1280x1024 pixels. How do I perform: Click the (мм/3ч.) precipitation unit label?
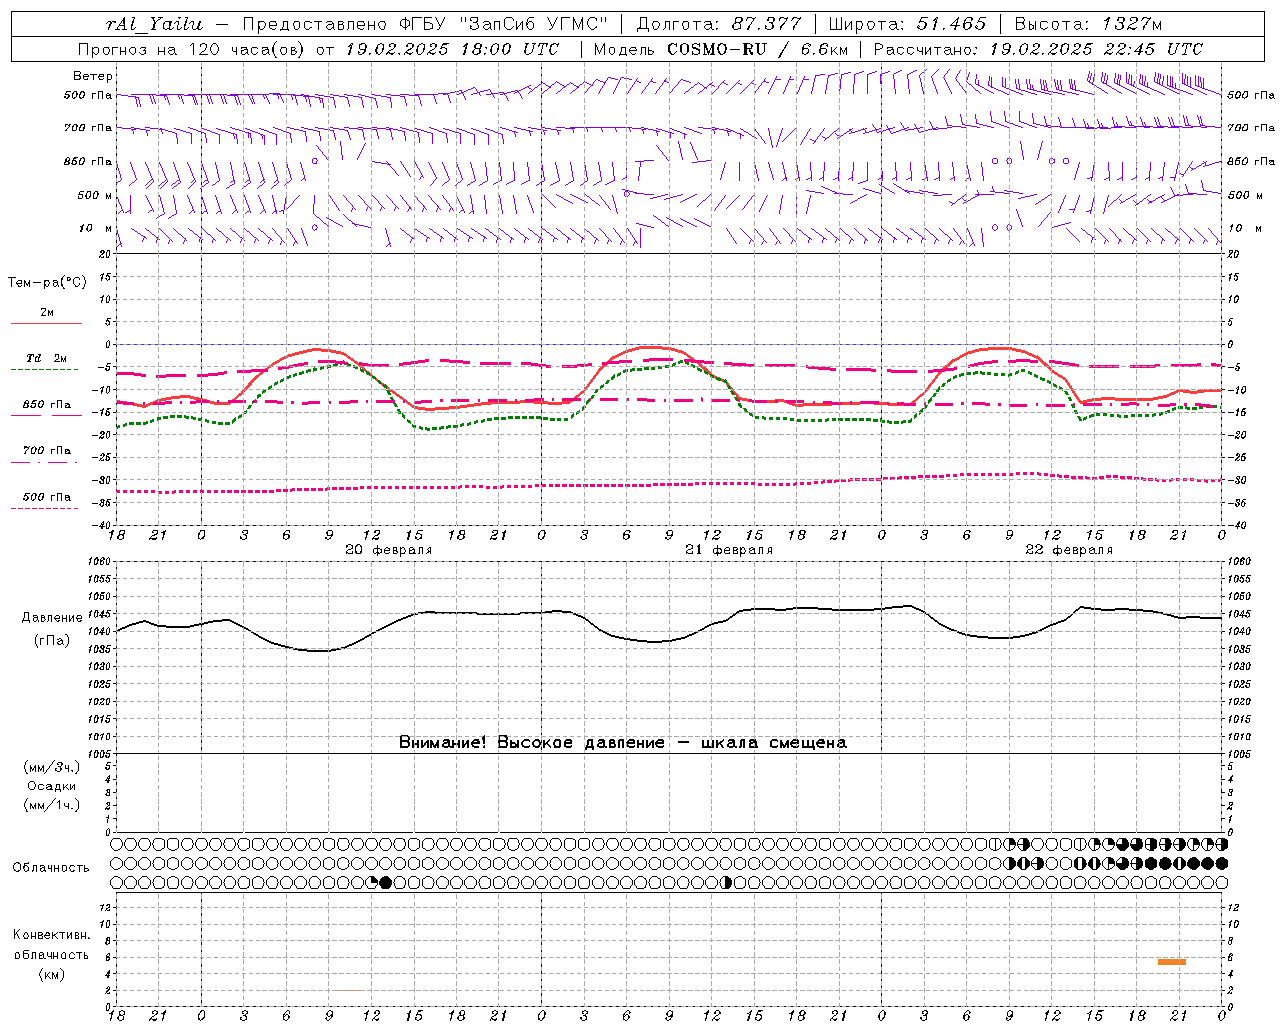tap(52, 768)
